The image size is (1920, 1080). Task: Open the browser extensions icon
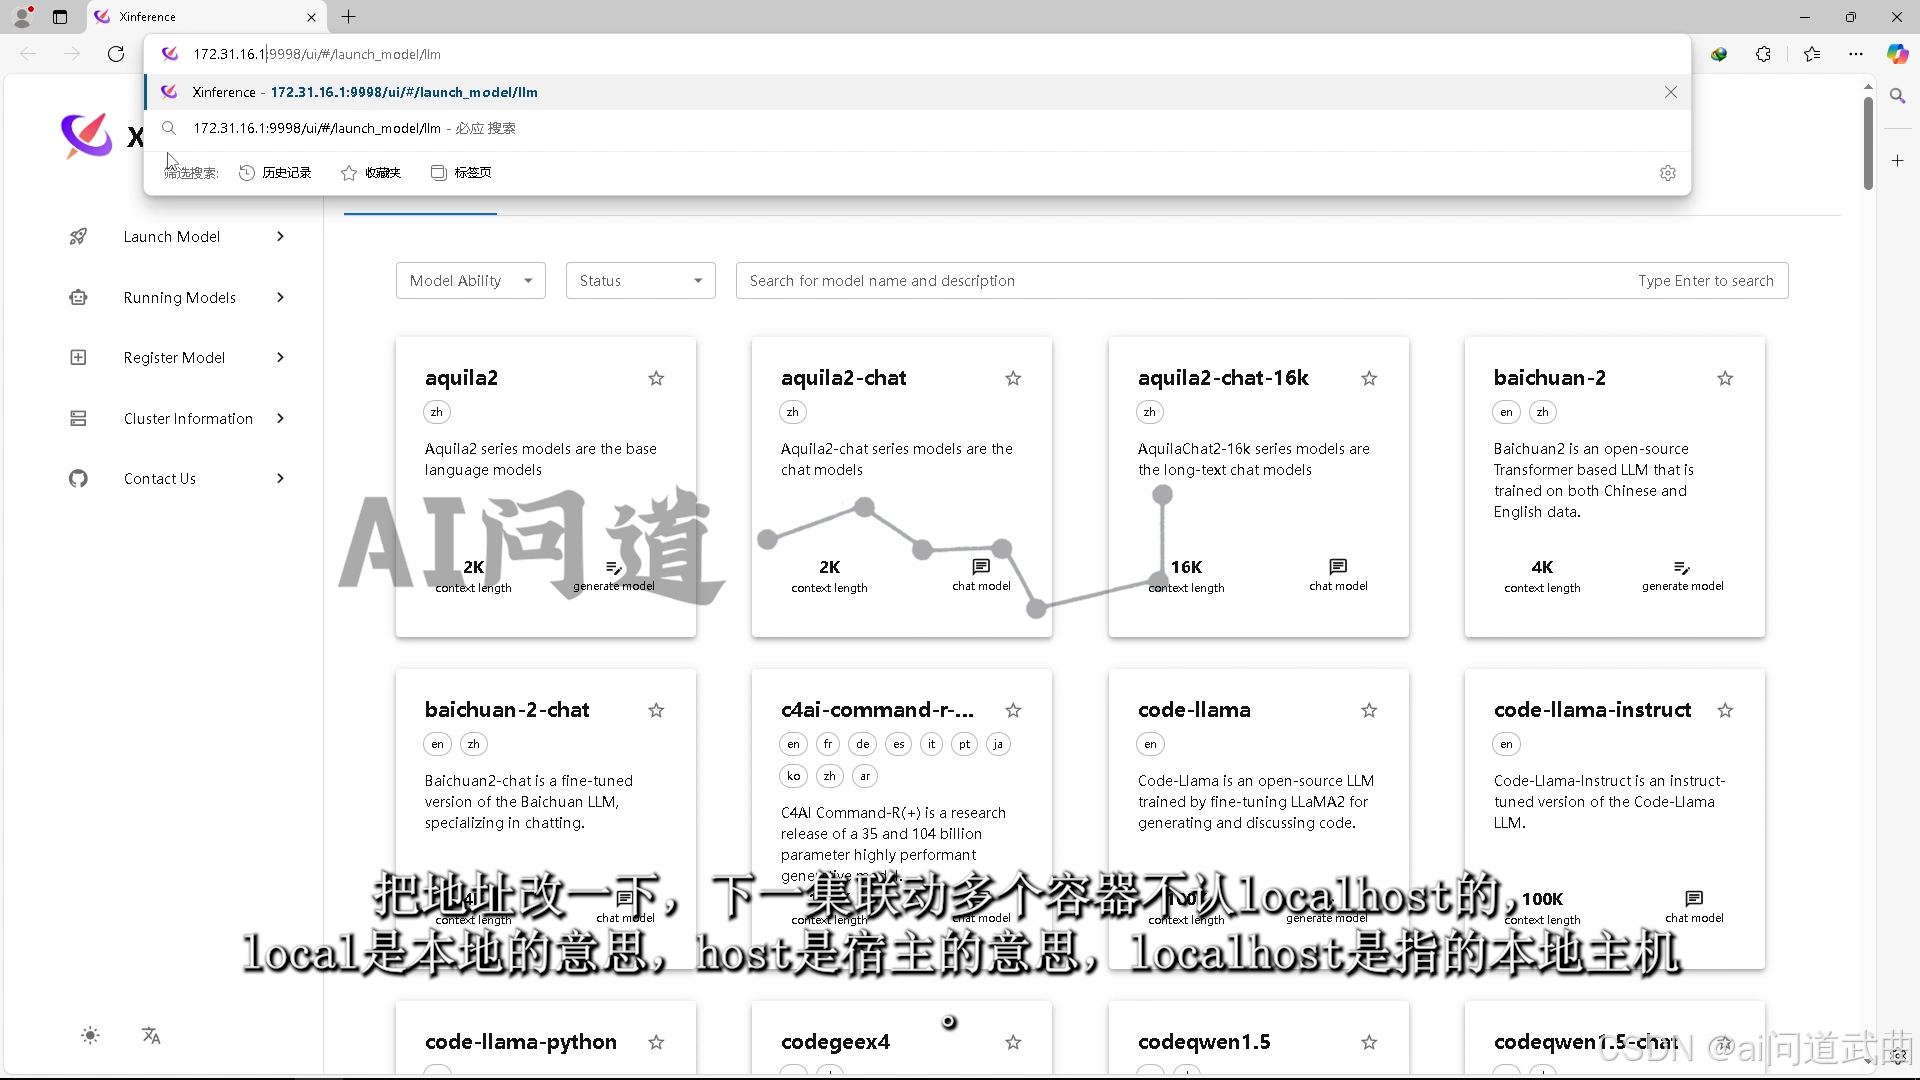click(1763, 54)
